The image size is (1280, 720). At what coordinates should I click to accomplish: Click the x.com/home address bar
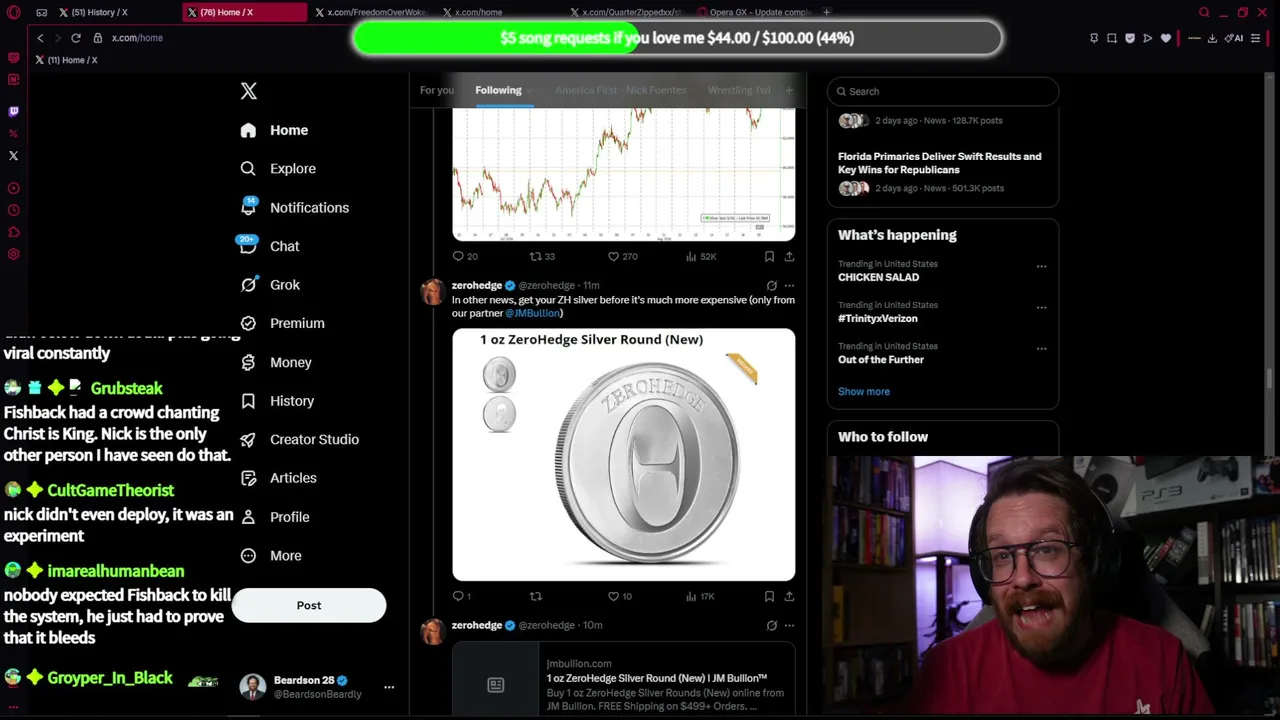(x=137, y=38)
